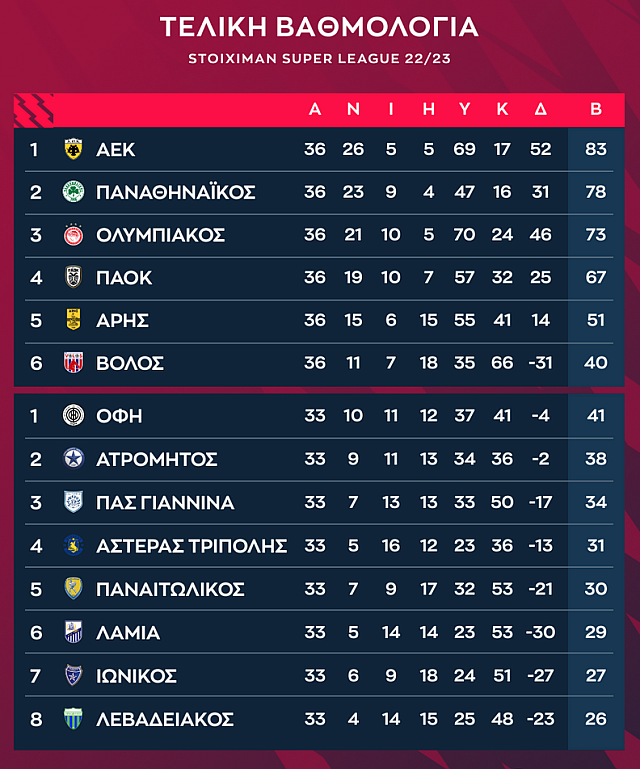Click the Asteras Tripolis star logo
The height and width of the screenshot is (769, 640).
(73, 545)
